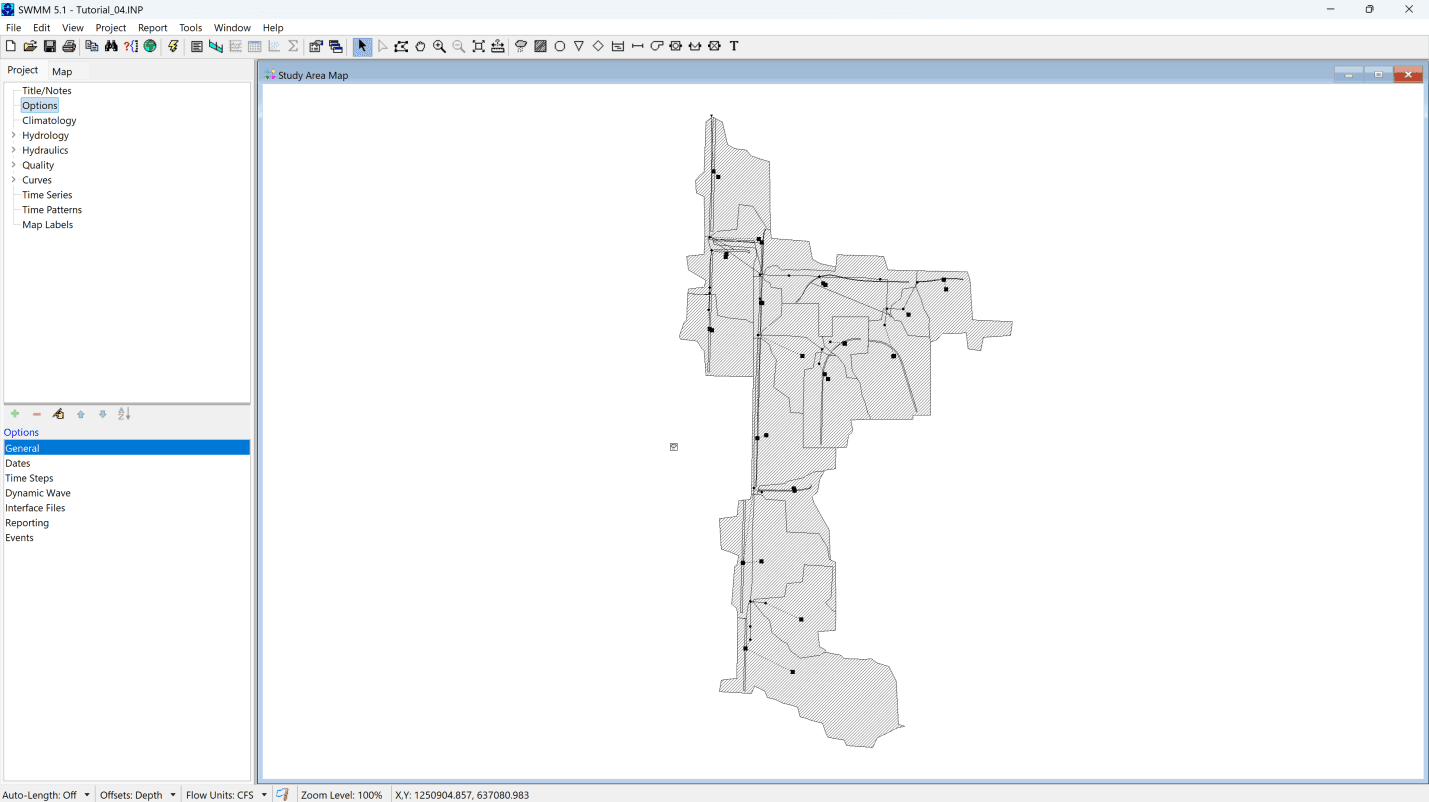Edit the selected option with the pencil icon
The height and width of the screenshot is (802, 1429).
click(58, 413)
